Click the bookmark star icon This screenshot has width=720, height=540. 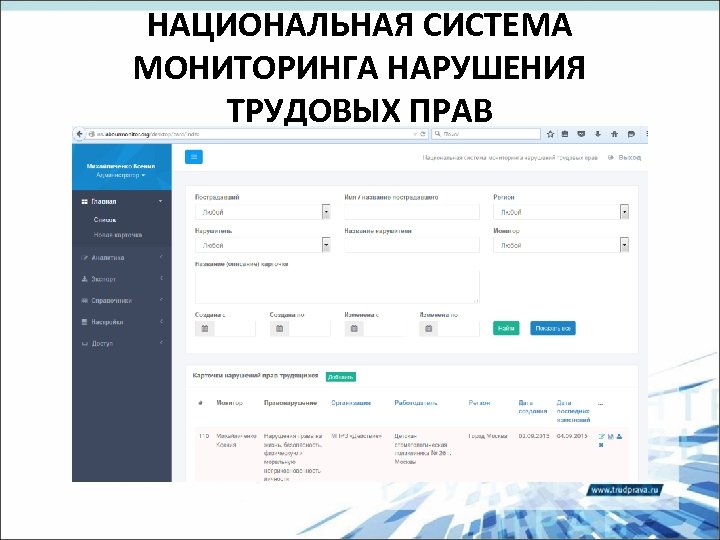point(551,134)
